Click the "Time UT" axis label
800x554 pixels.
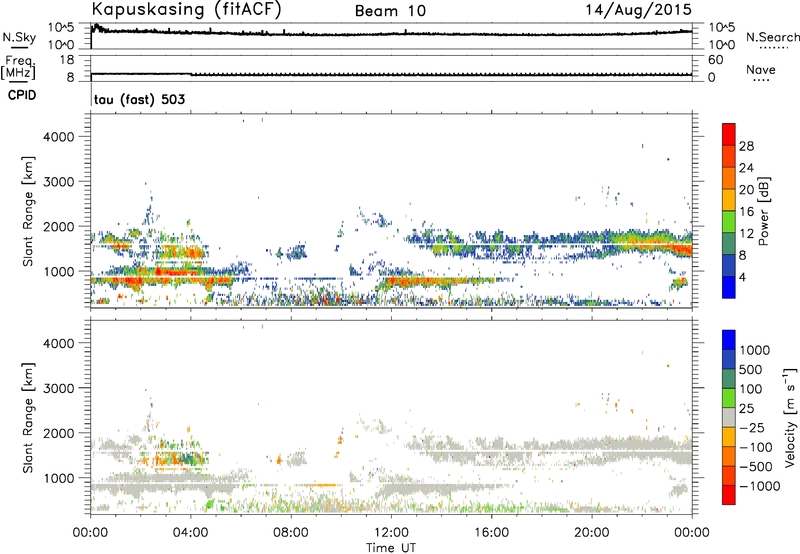(391, 548)
